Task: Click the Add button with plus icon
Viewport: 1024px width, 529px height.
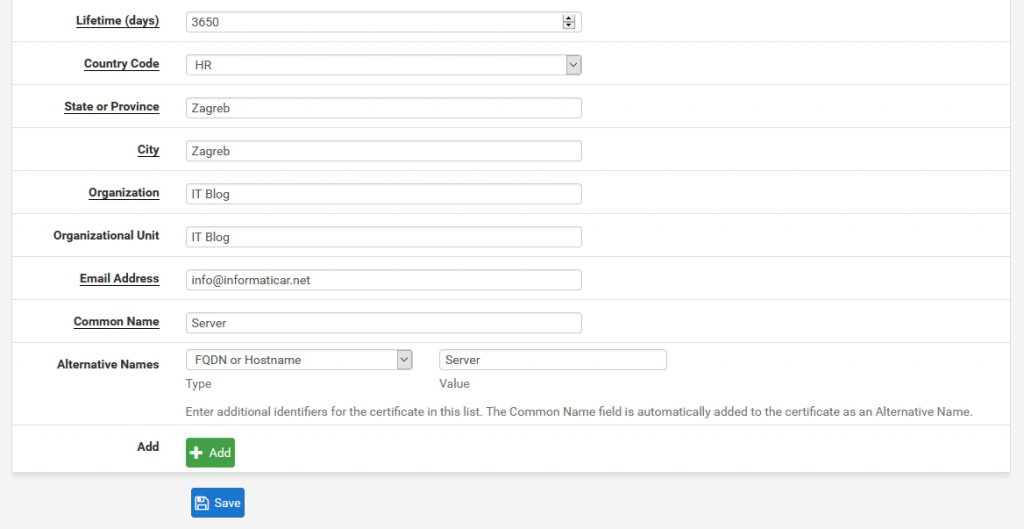Action: 210,453
